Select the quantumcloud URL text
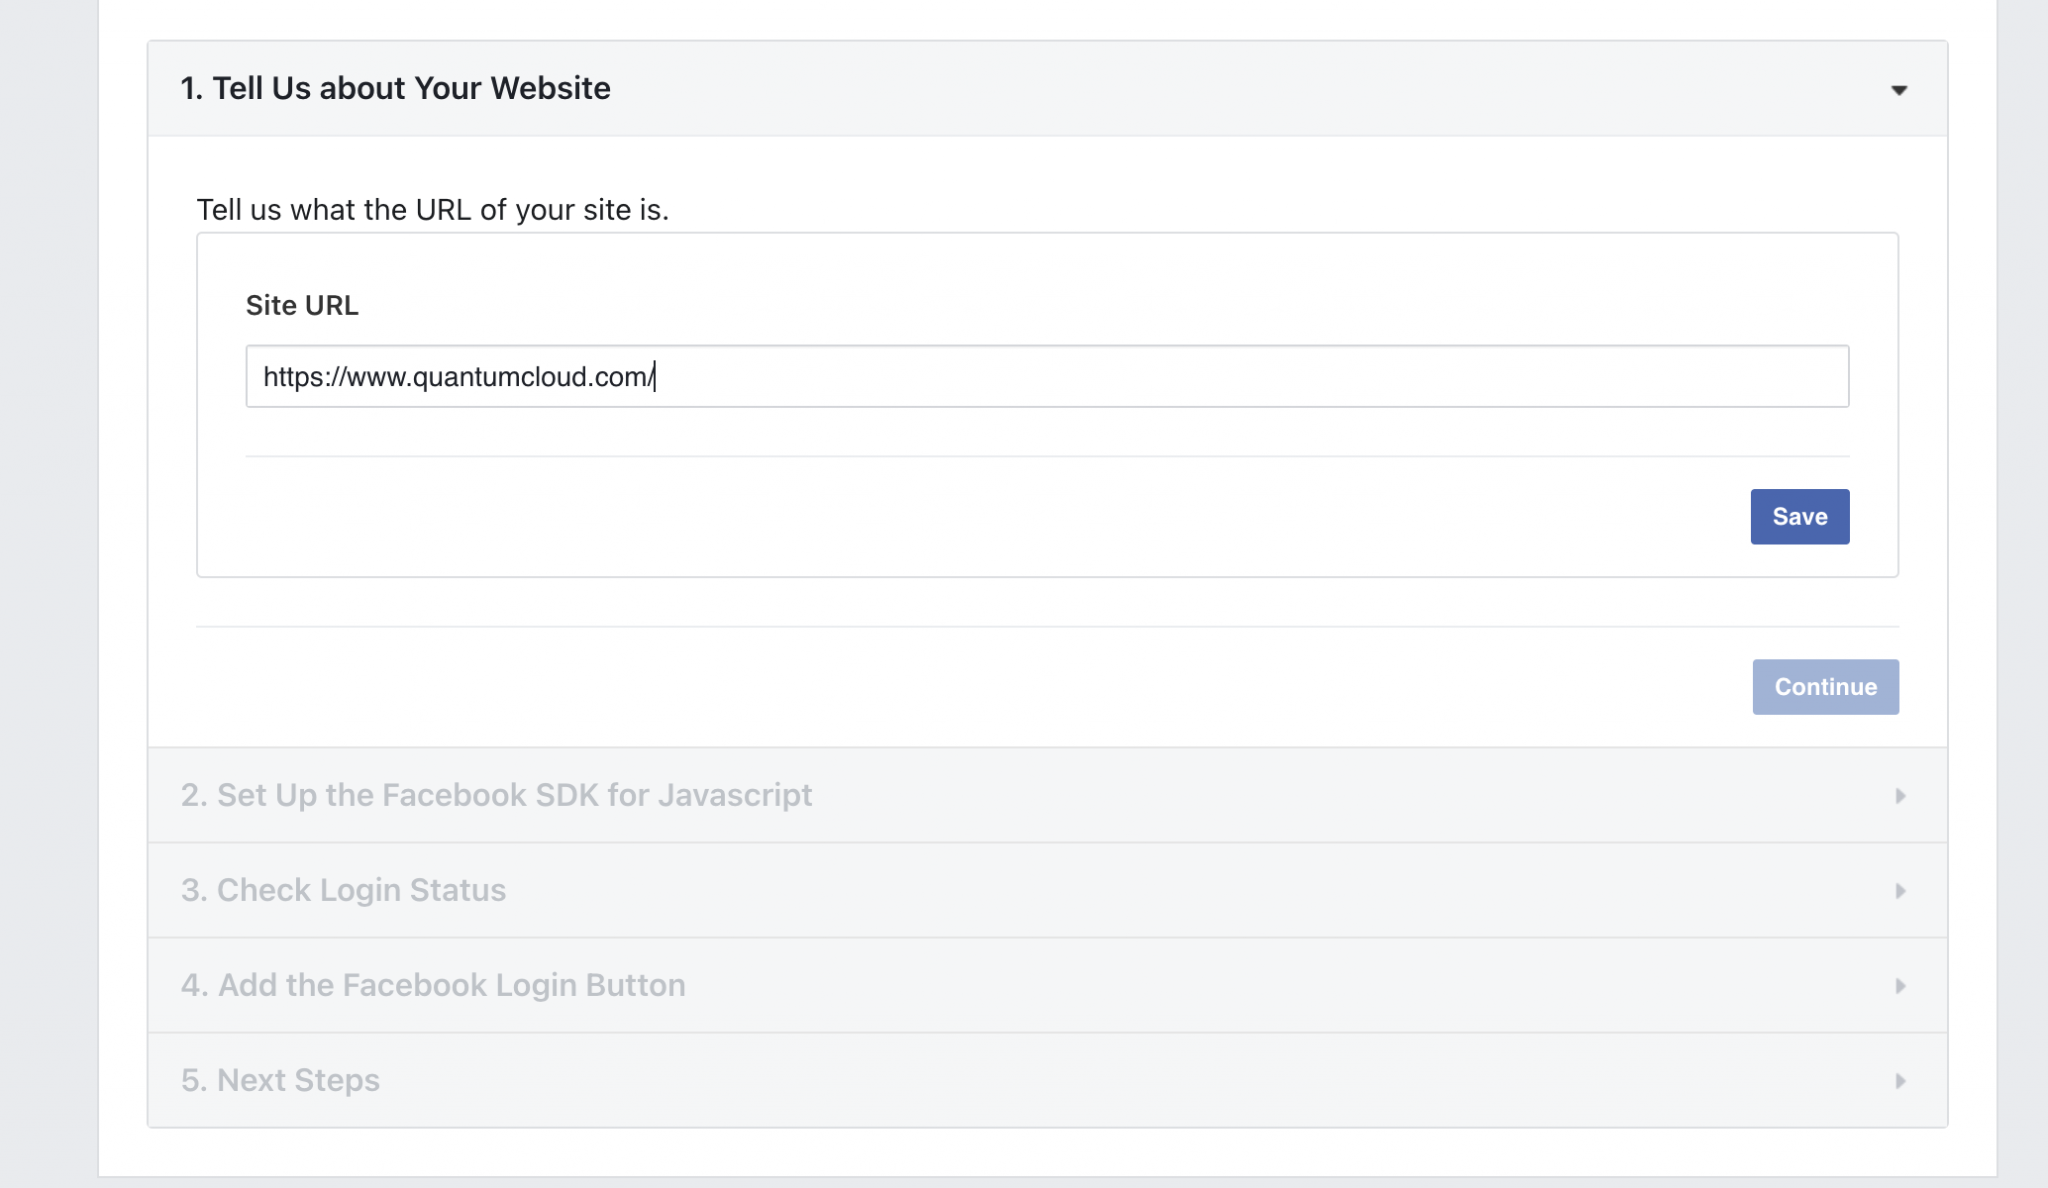 pos(458,377)
